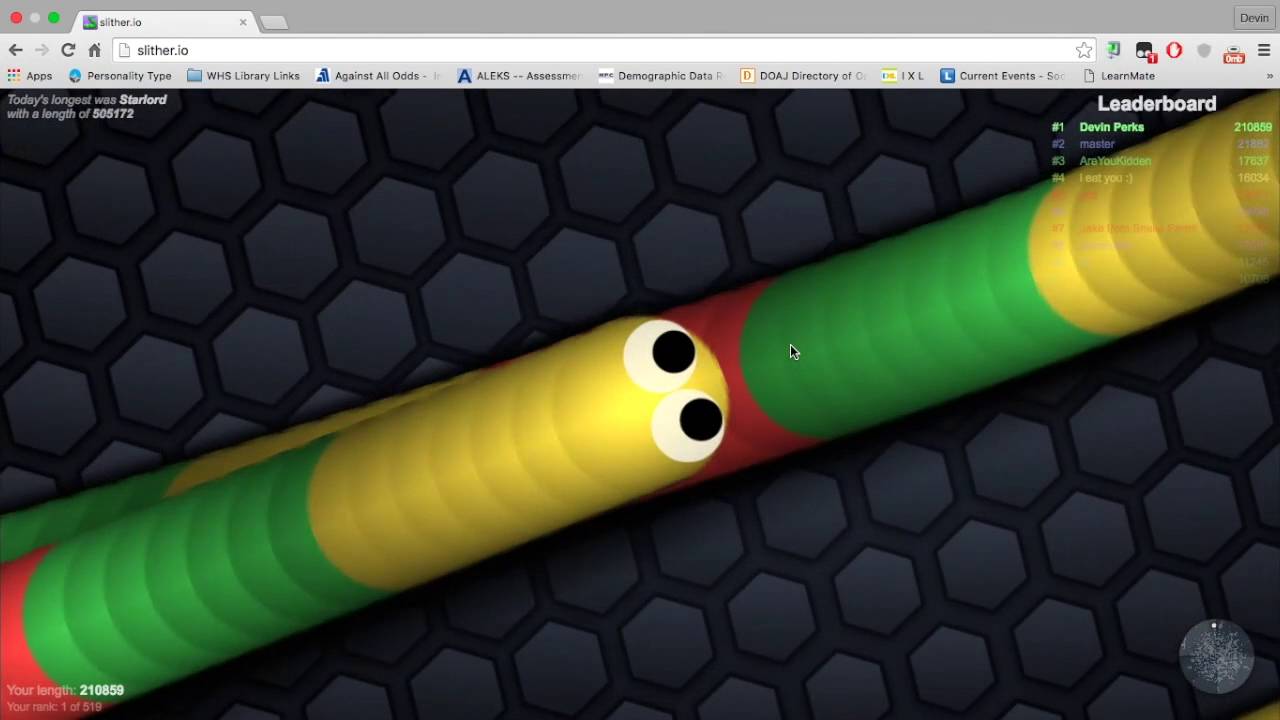Open the Chrome hamburger menu
This screenshot has height=720, width=1280.
[x=1264, y=50]
